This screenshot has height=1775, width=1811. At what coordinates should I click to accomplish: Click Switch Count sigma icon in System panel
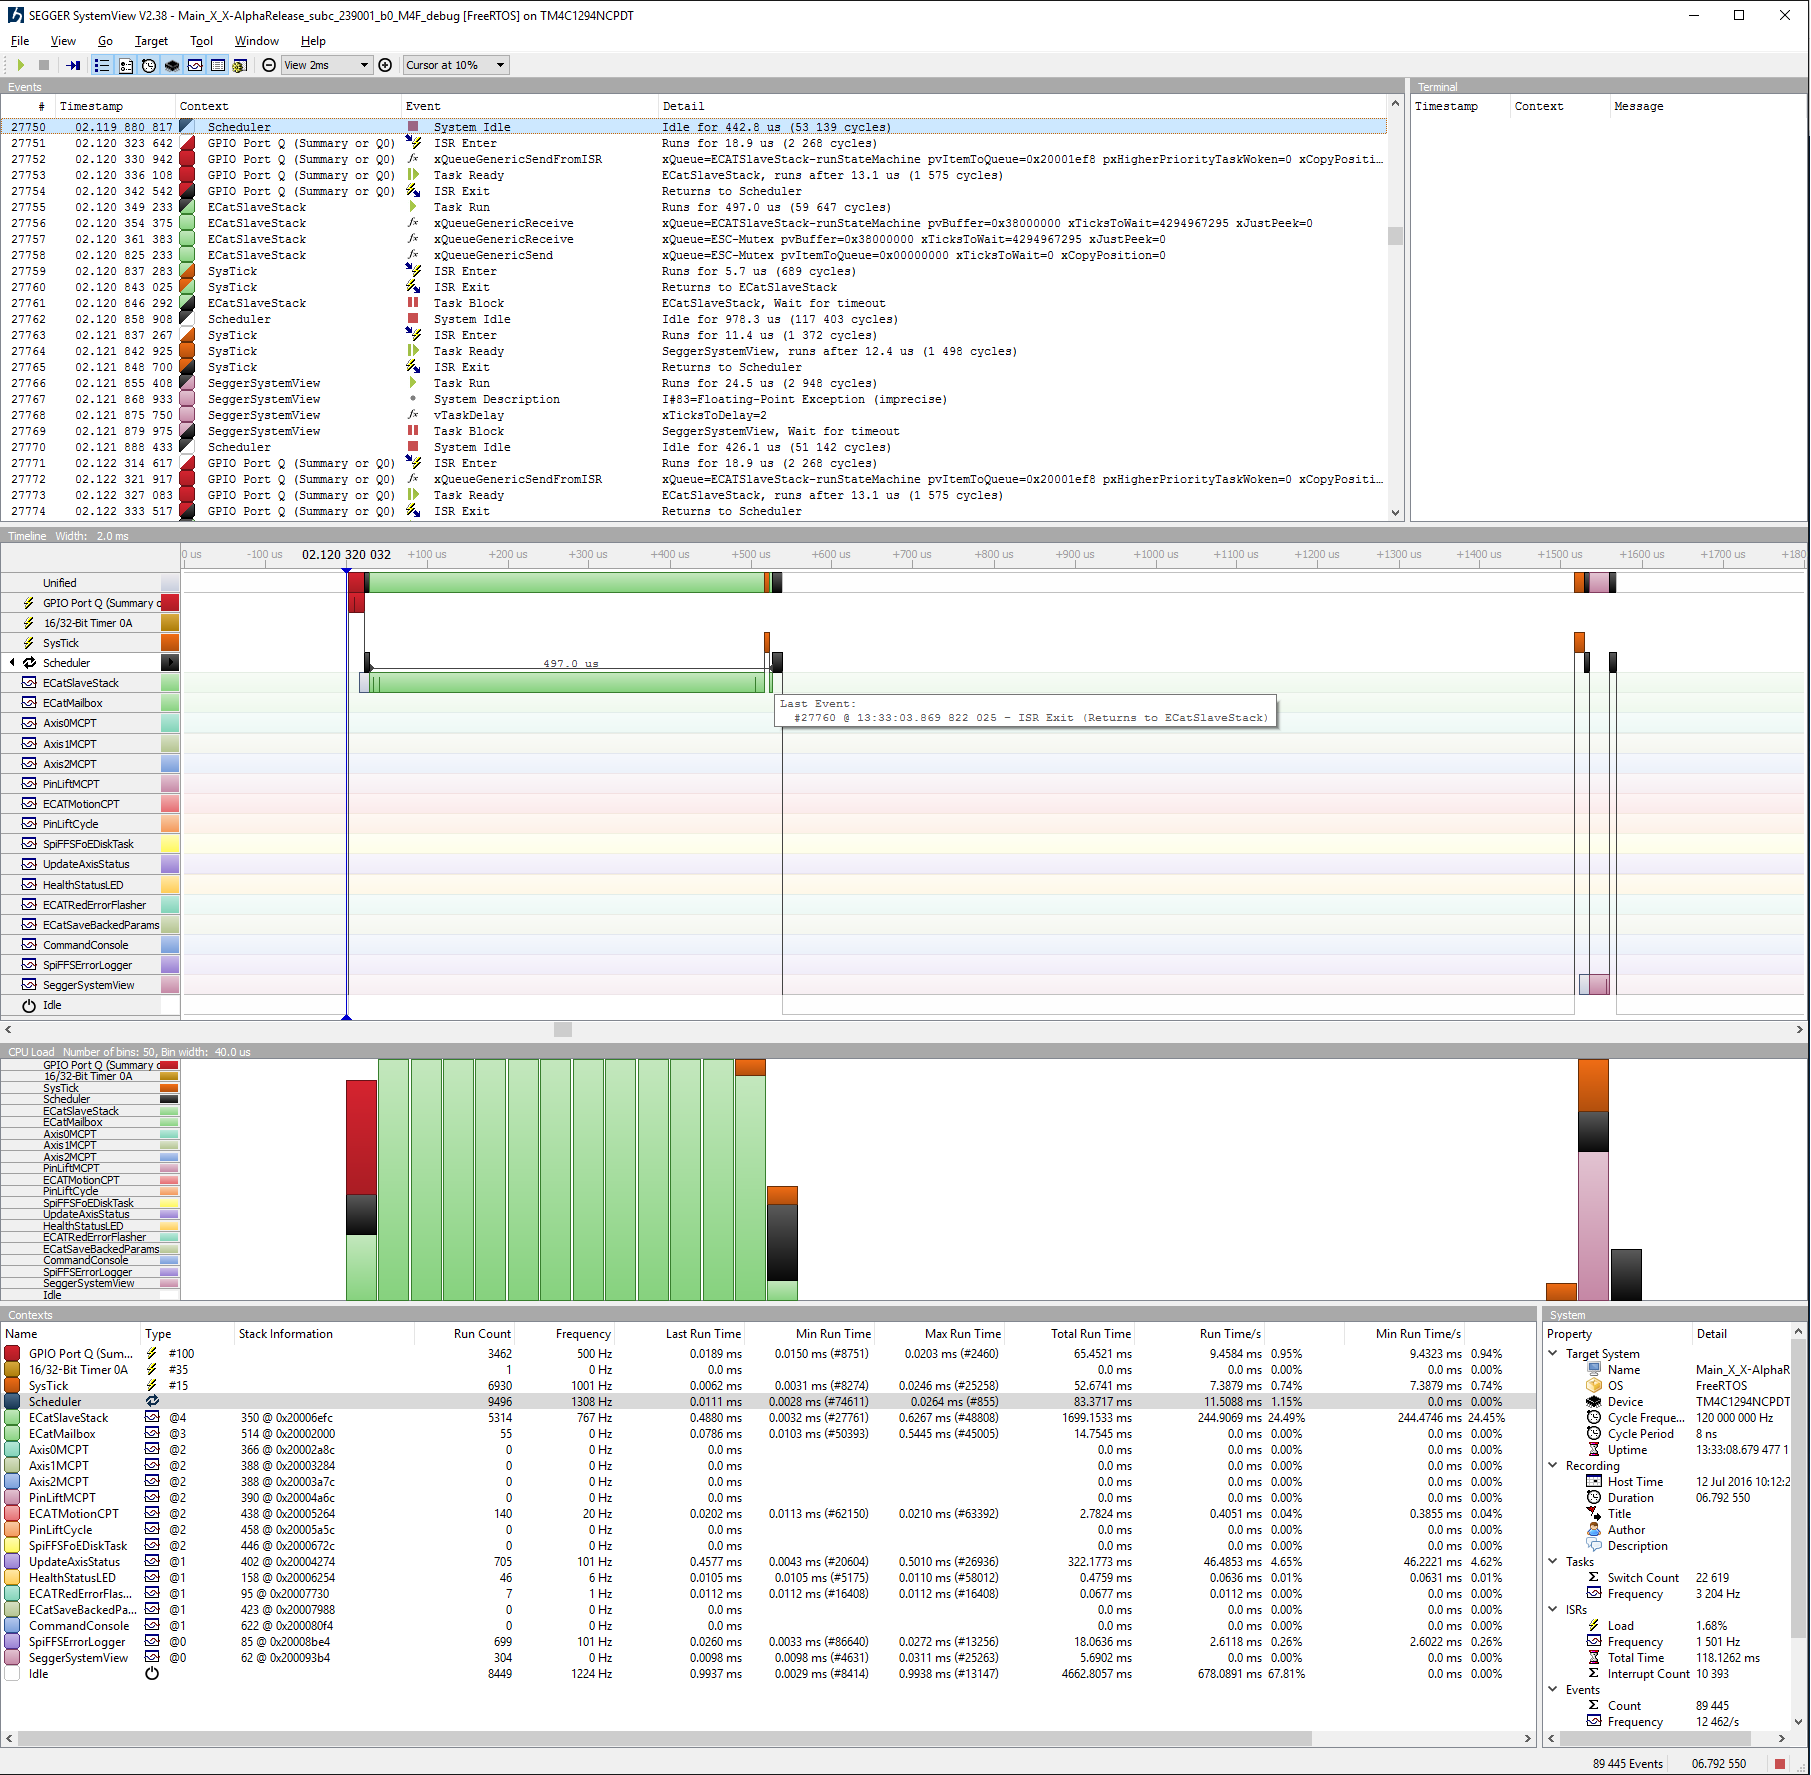[x=1594, y=1577]
